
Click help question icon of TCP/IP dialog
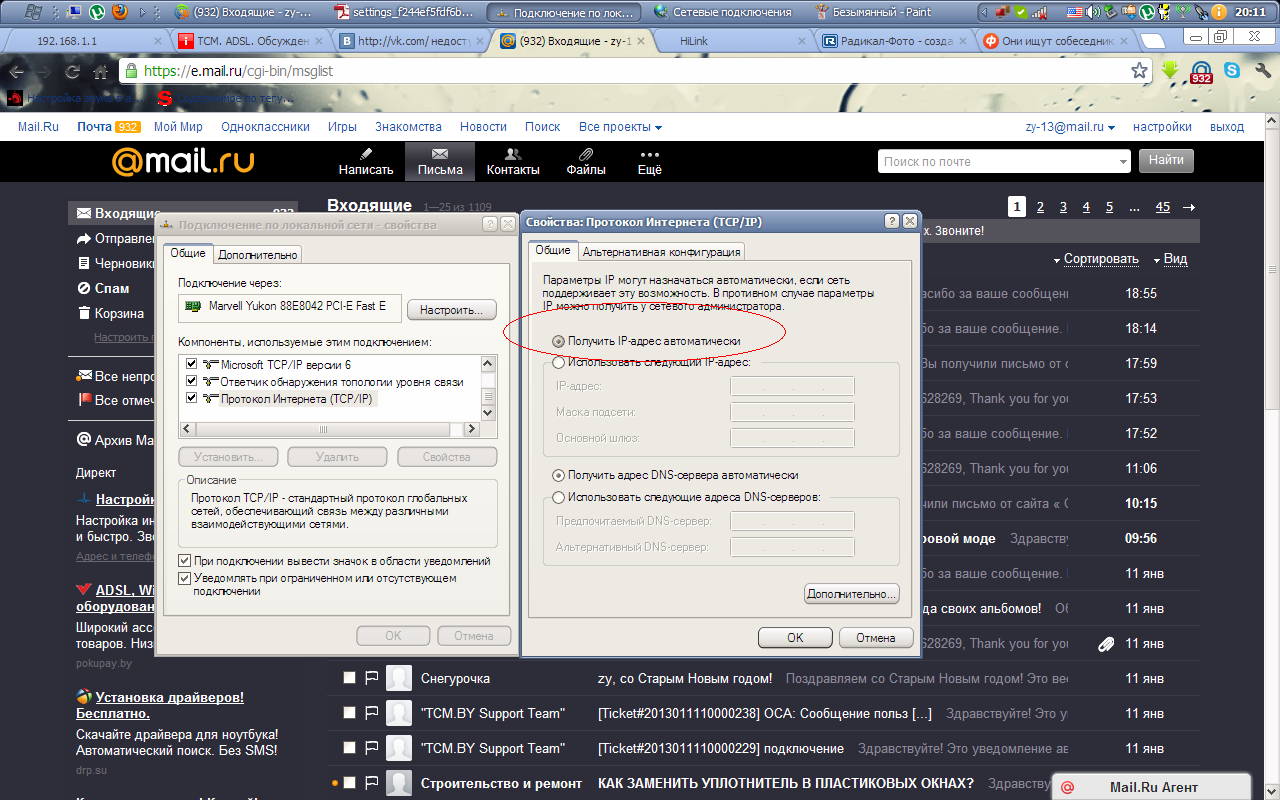point(892,221)
